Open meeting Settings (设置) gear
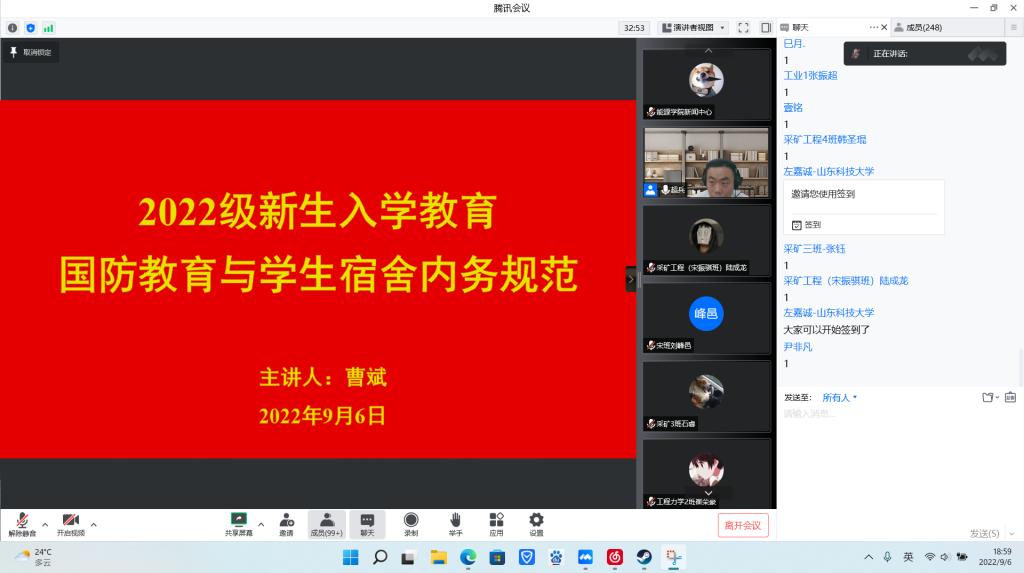Image resolution: width=1024 pixels, height=573 pixels. click(x=536, y=524)
